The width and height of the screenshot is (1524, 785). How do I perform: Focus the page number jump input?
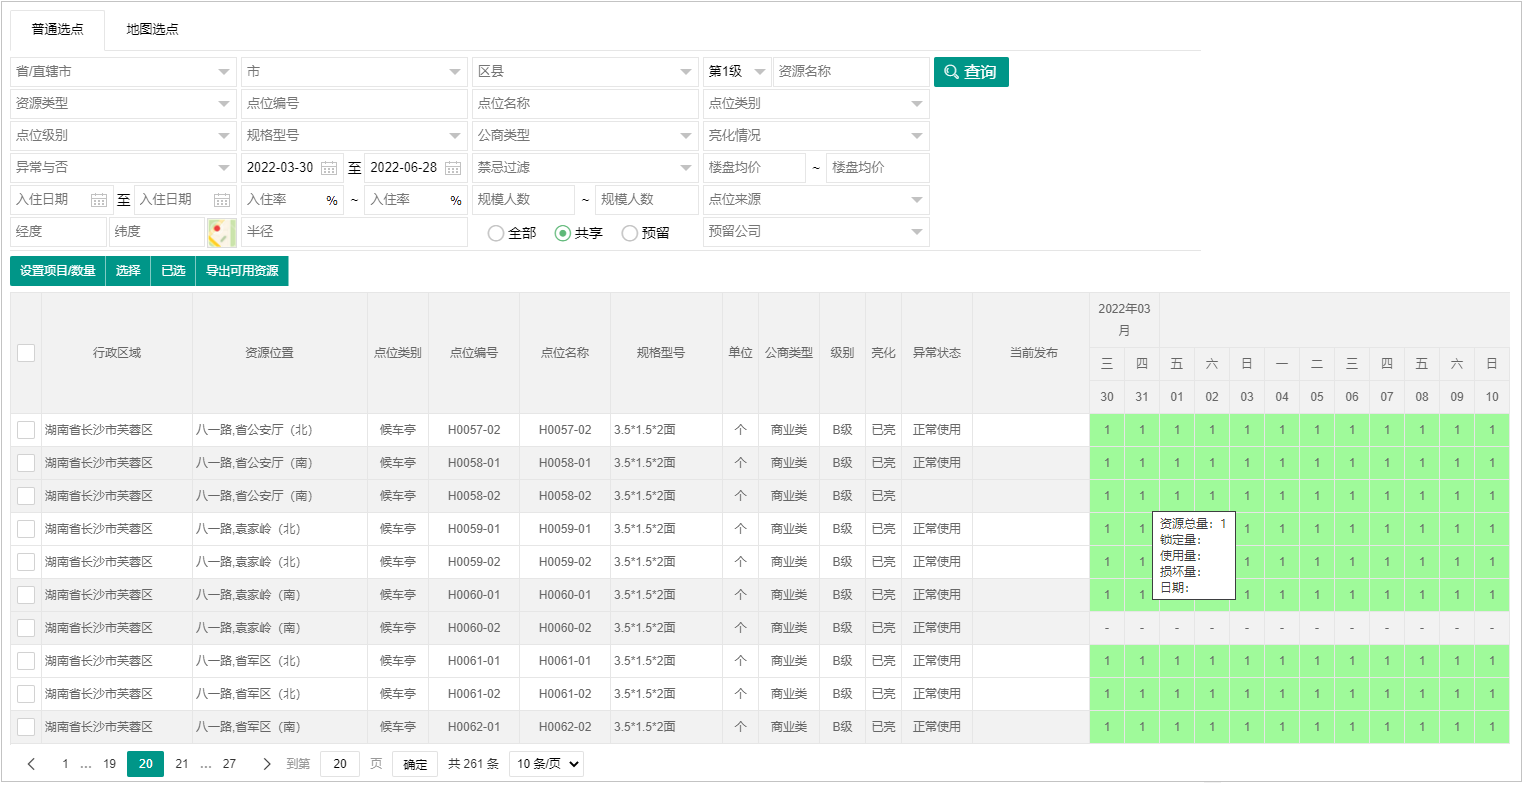(340, 764)
